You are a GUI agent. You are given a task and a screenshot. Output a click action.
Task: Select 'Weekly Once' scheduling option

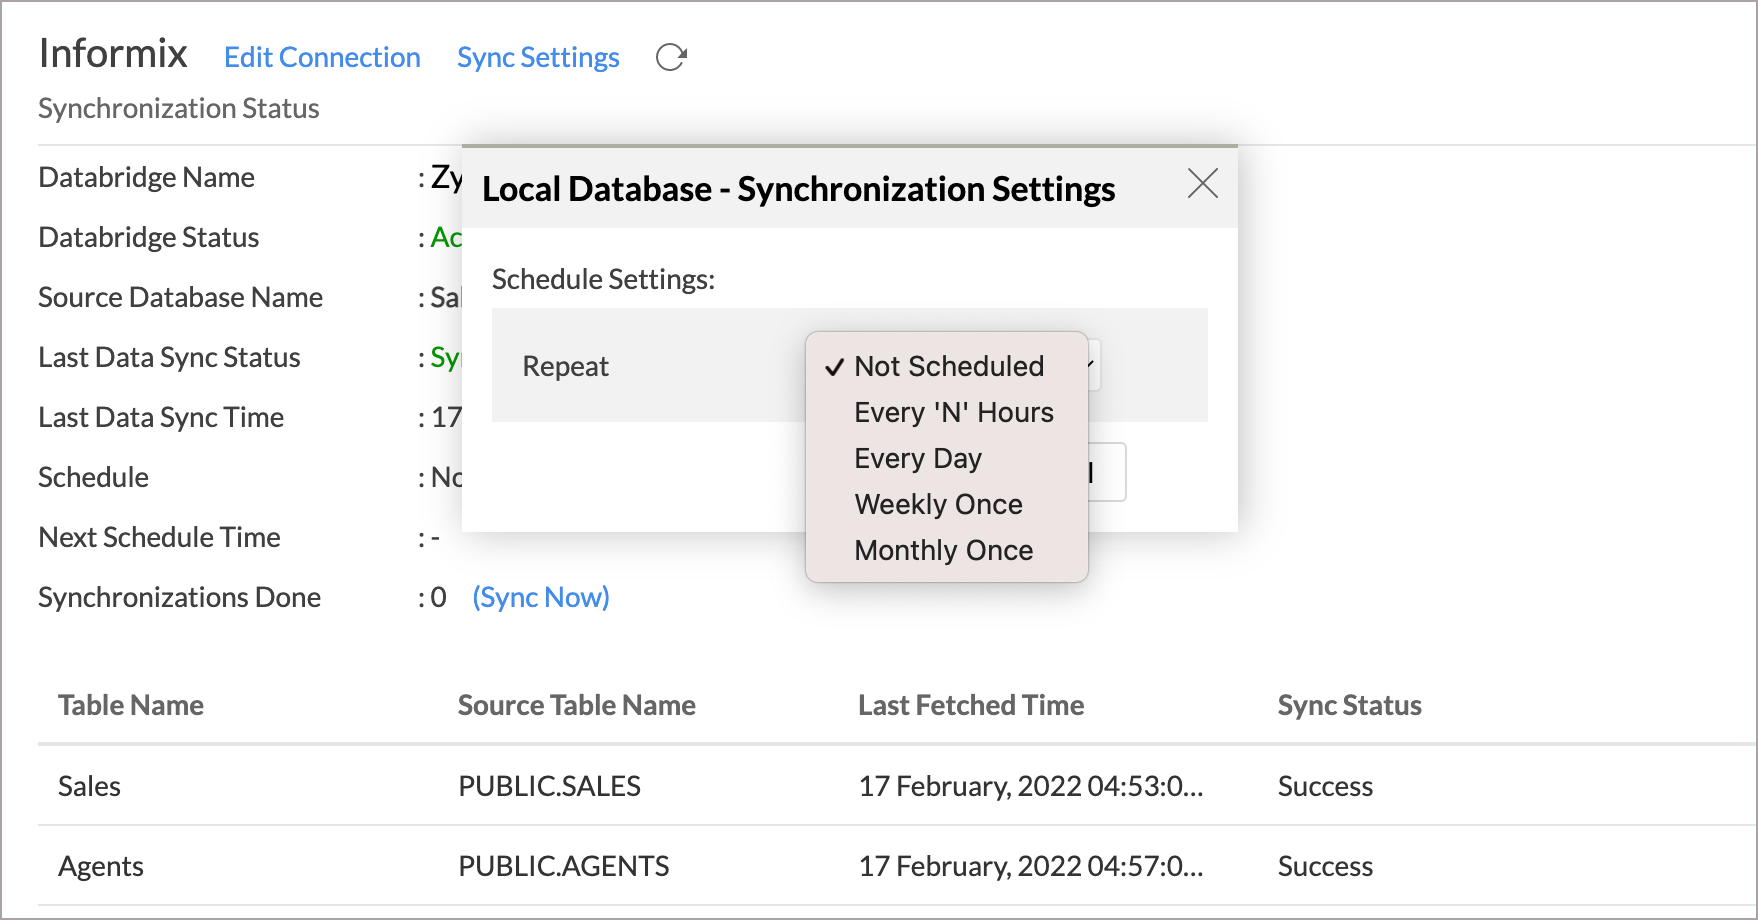(938, 504)
